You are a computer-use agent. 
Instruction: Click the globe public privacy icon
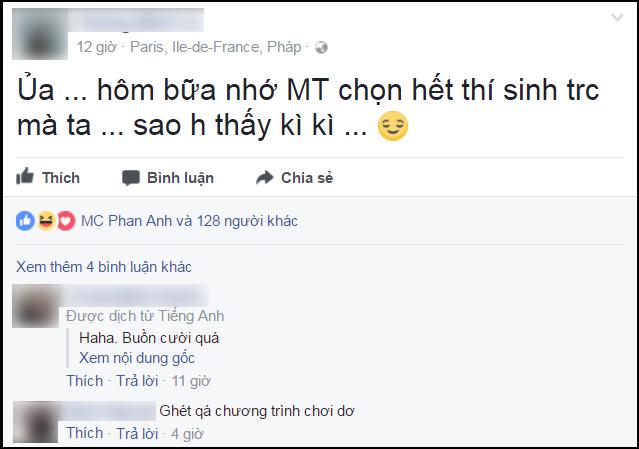pos(320,47)
